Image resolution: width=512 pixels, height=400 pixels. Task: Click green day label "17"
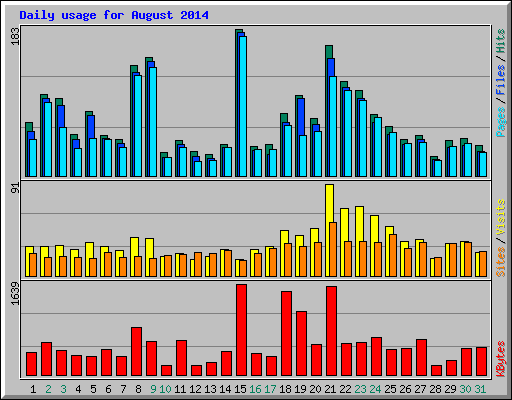[270, 389]
